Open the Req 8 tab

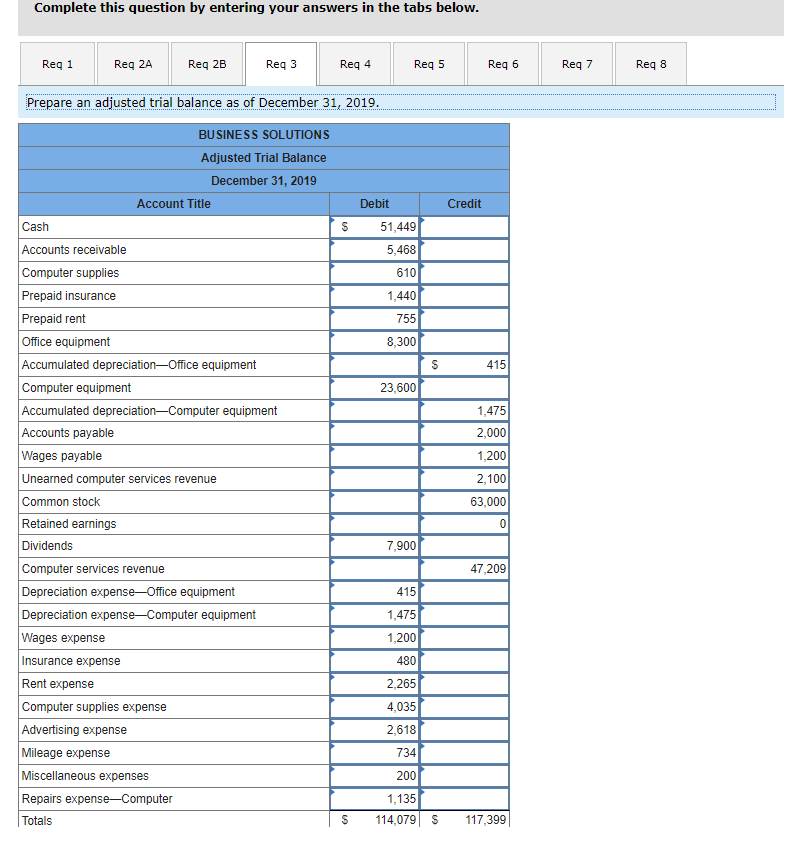click(x=650, y=63)
